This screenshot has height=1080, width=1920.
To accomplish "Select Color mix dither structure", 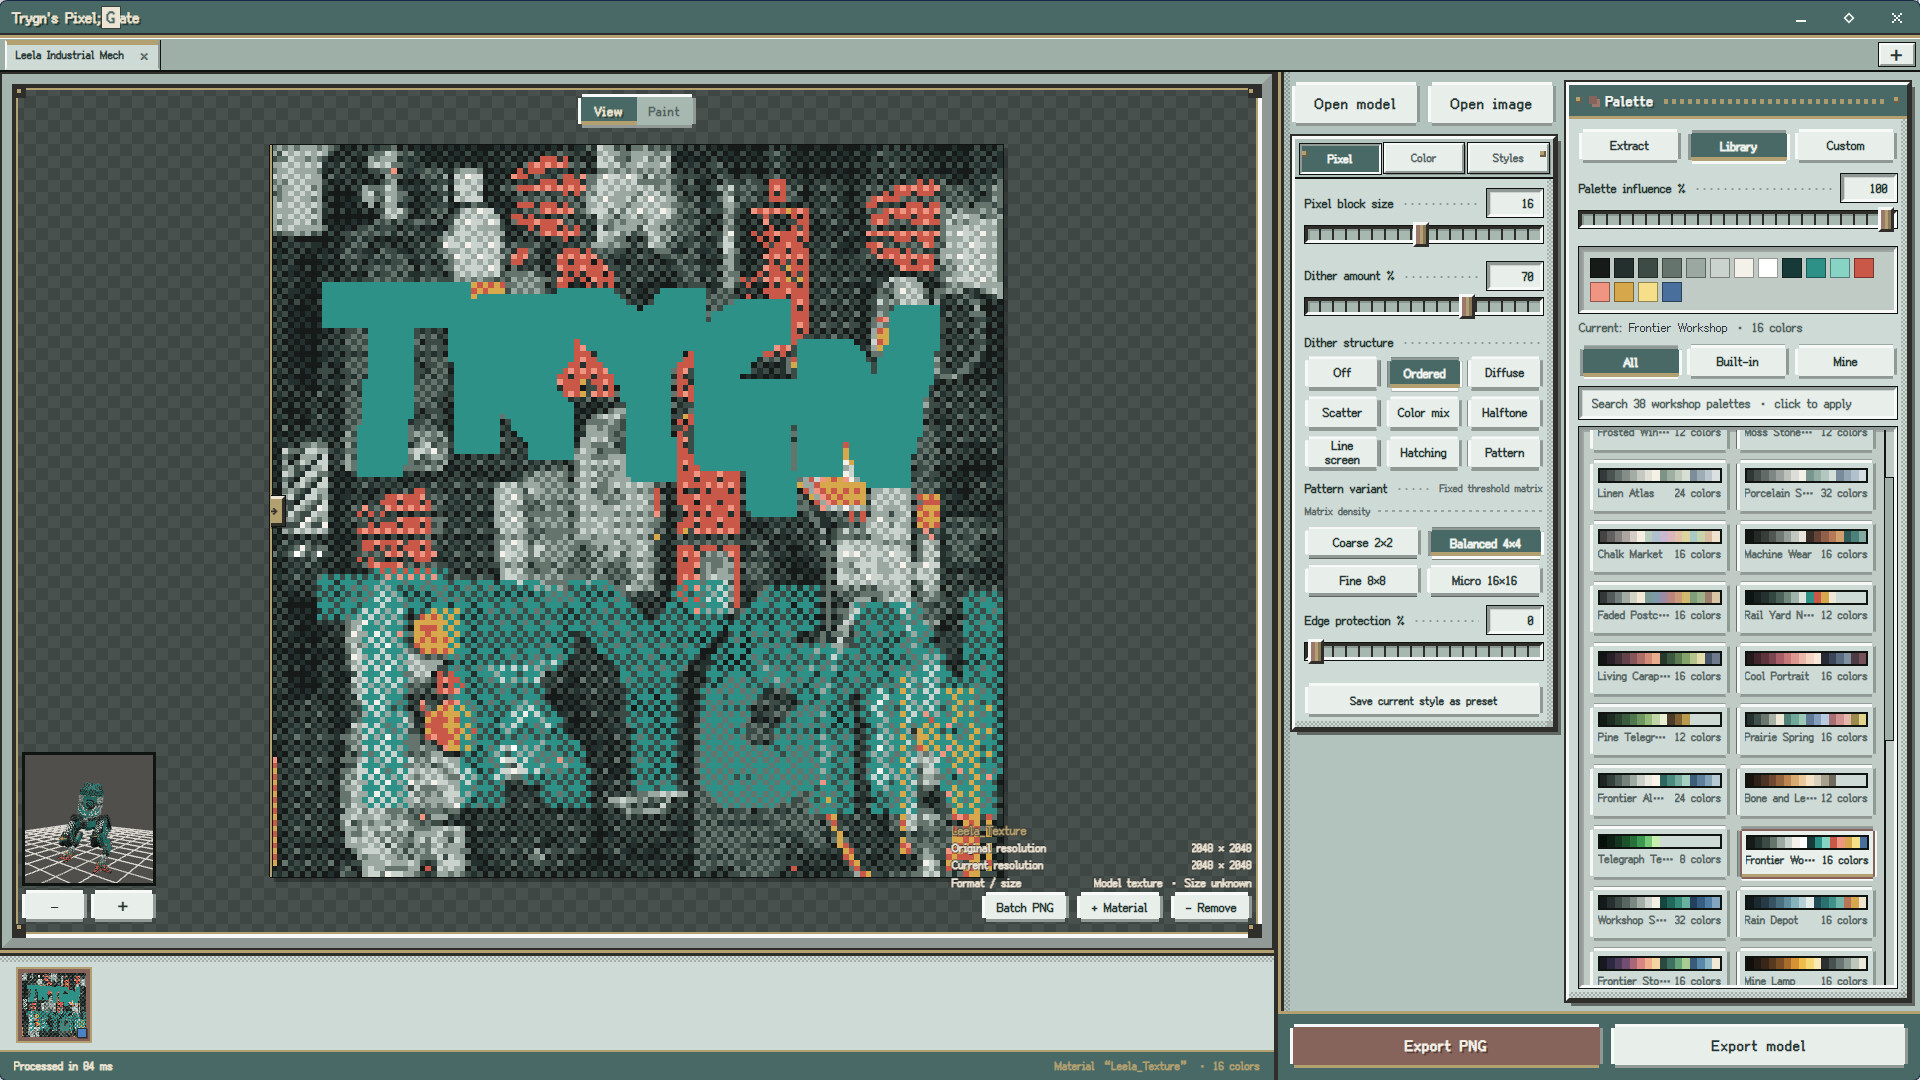I will [x=1424, y=413].
